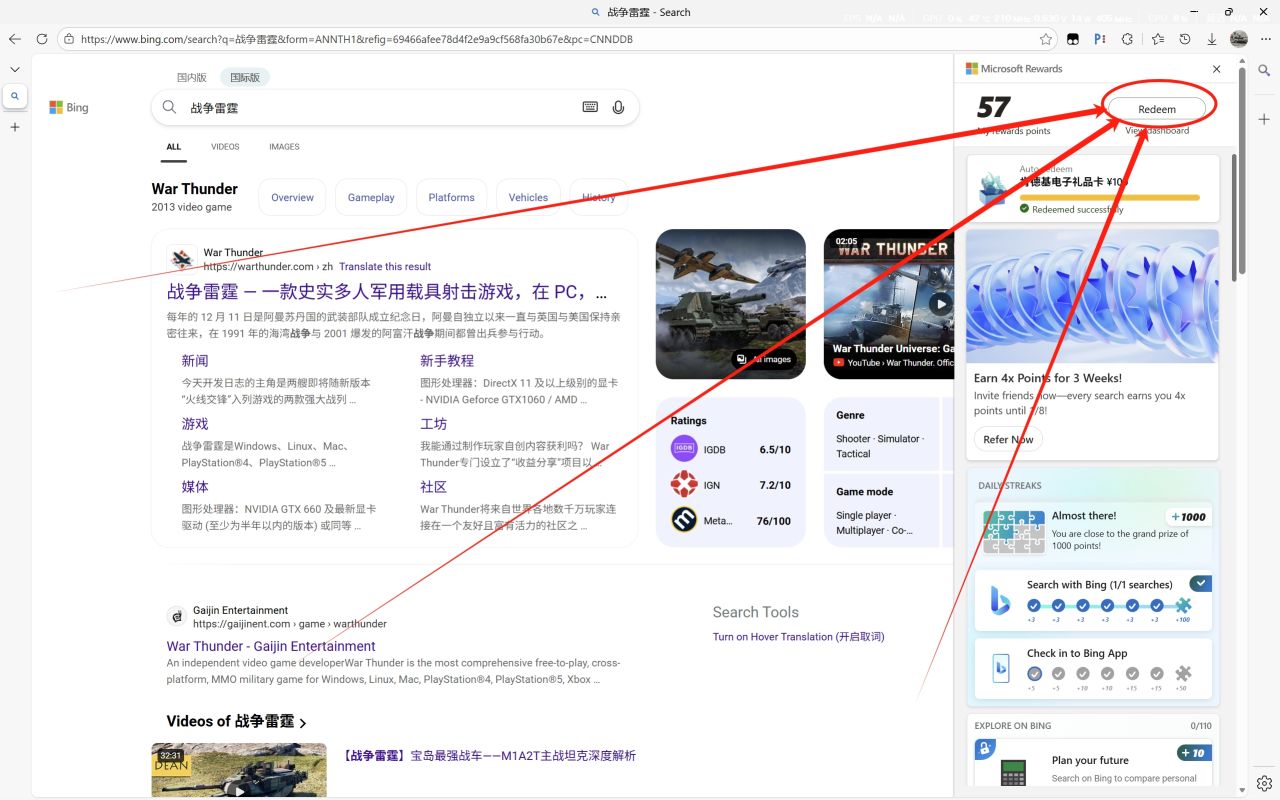The width and height of the screenshot is (1280, 800).
Task: Open the Check in to Bing App card
Action: coord(1093,669)
